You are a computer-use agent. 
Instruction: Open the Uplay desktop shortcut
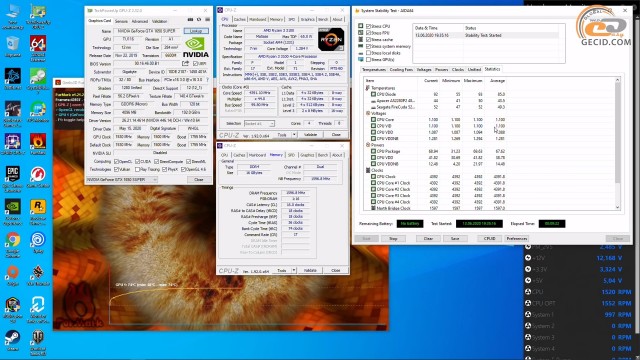pos(38,242)
